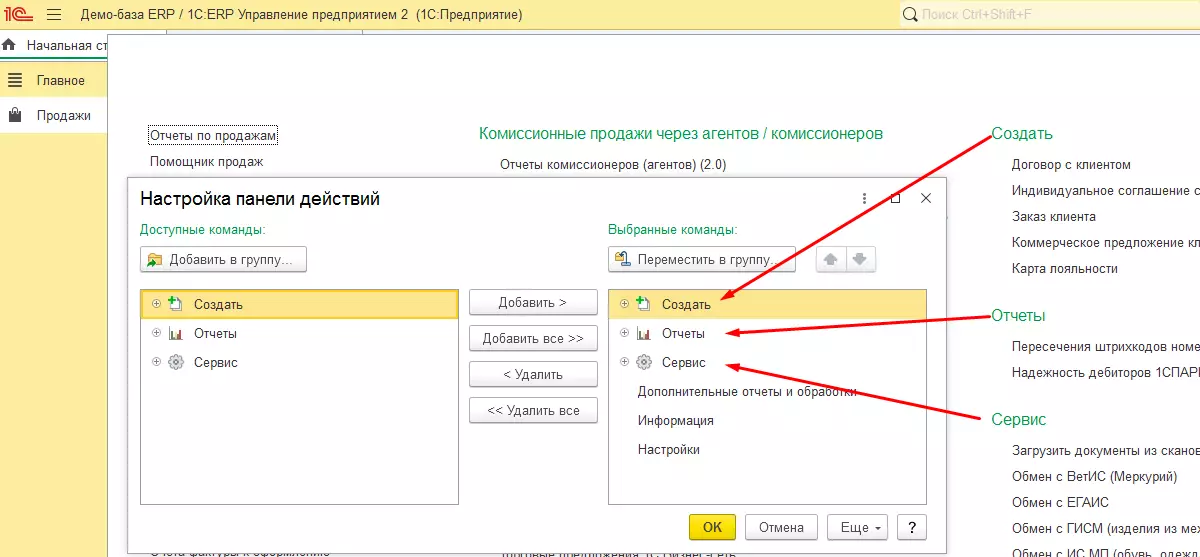
Task: Click the Главное section lines icon
Action: (x=14, y=80)
